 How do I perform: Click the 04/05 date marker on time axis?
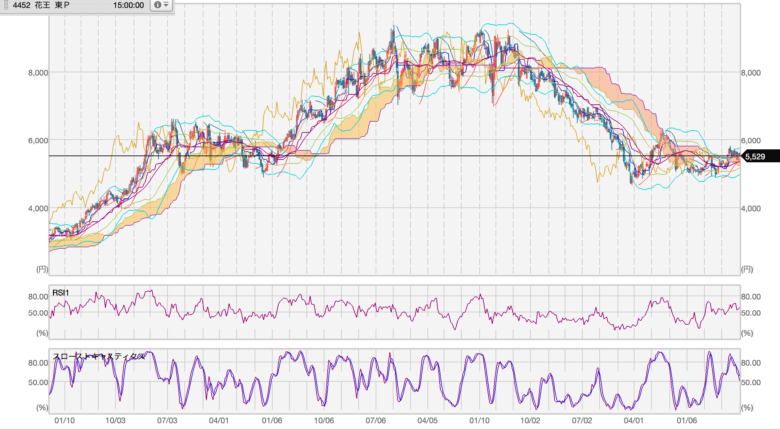428,422
